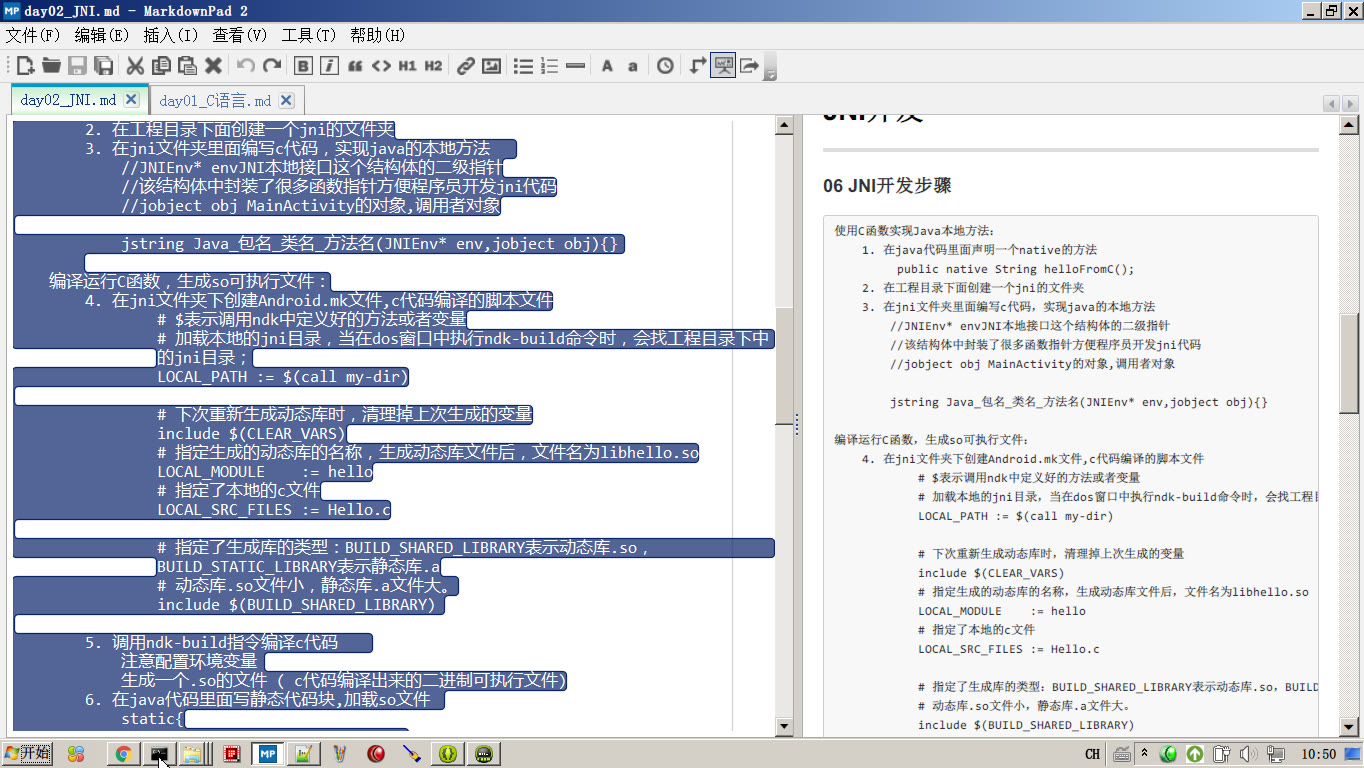Viewport: 1364px width, 768px height.
Task: Click preview line 'LOCAL_SRC_FILES := Hello.c'
Action: click(x=1009, y=649)
